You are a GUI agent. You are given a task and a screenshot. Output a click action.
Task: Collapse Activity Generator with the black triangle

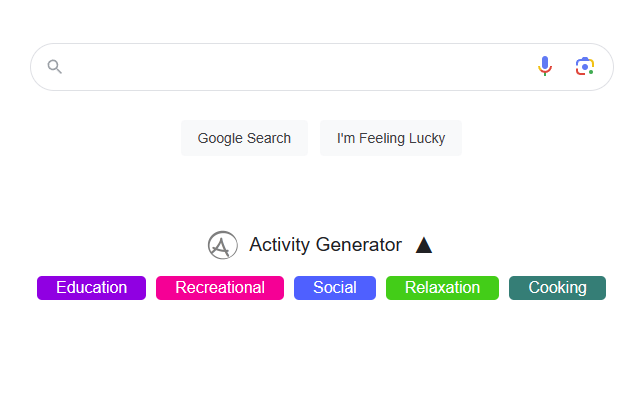click(x=424, y=245)
